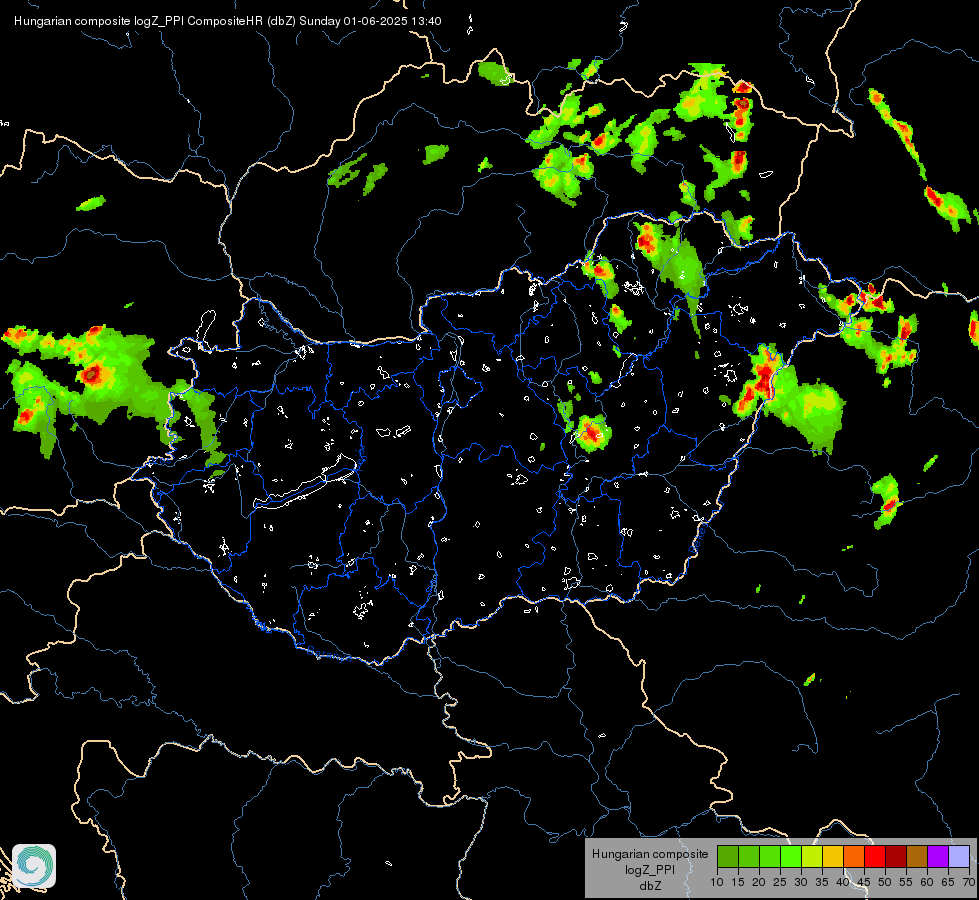Select the dark green swatch between 10 and 15
Screen dimensions: 979x900
[x=728, y=856]
